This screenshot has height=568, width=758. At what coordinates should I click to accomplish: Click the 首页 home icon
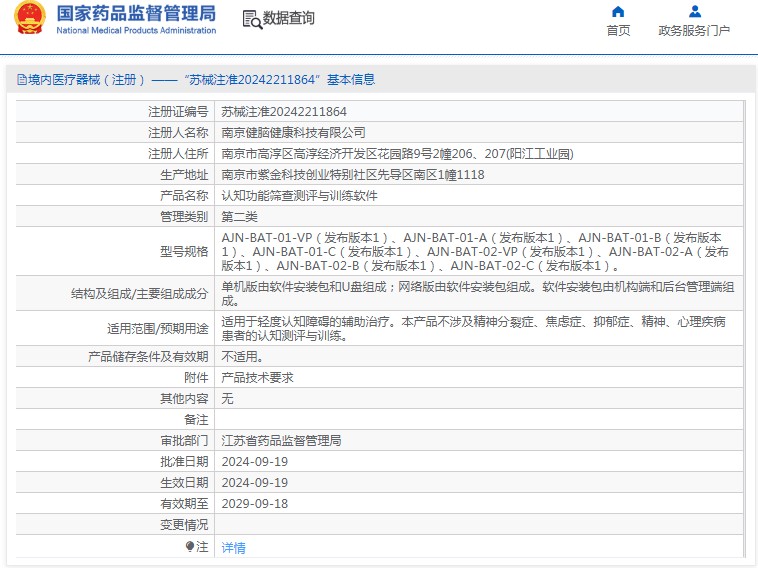pyautogui.click(x=618, y=12)
